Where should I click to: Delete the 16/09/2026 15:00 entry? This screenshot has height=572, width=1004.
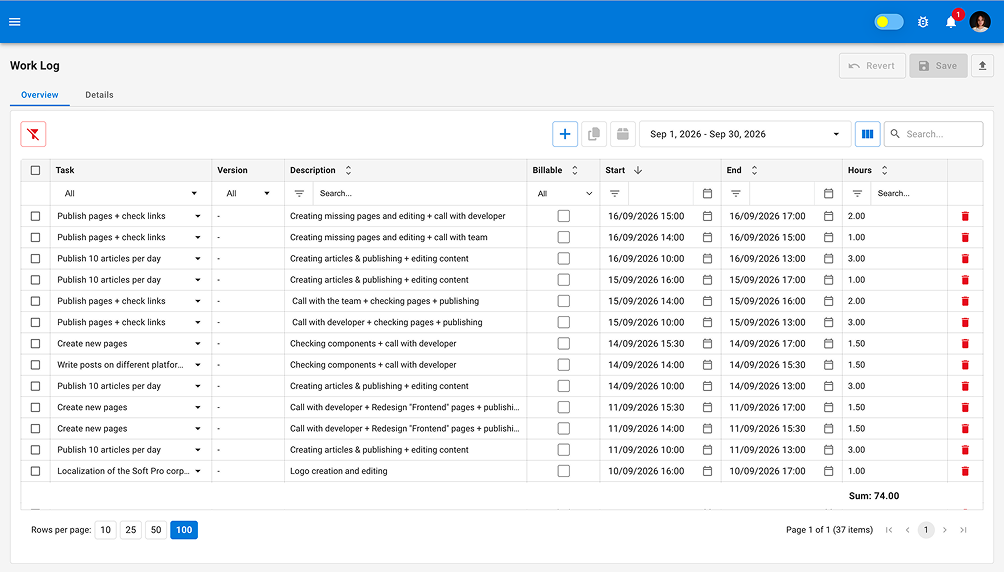tap(965, 217)
